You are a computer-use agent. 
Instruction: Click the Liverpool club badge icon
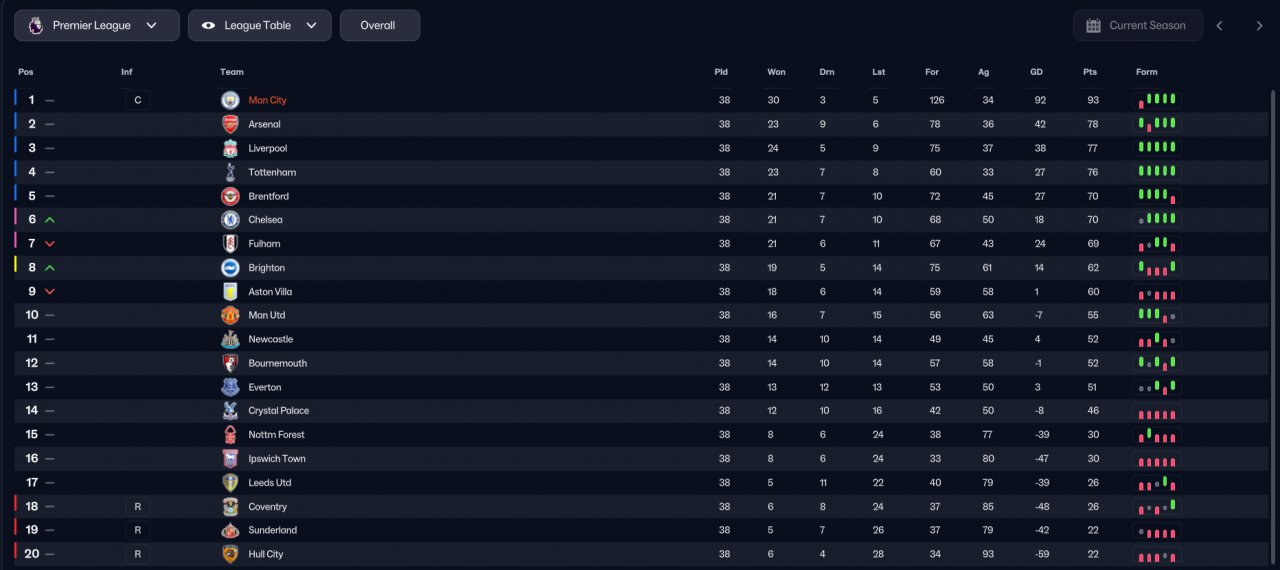[230, 148]
